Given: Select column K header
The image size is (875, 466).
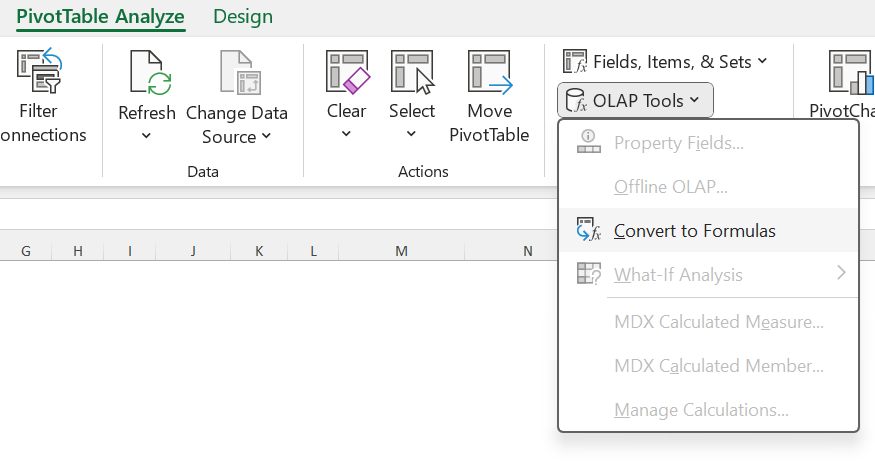Looking at the screenshot, I should point(259,251).
